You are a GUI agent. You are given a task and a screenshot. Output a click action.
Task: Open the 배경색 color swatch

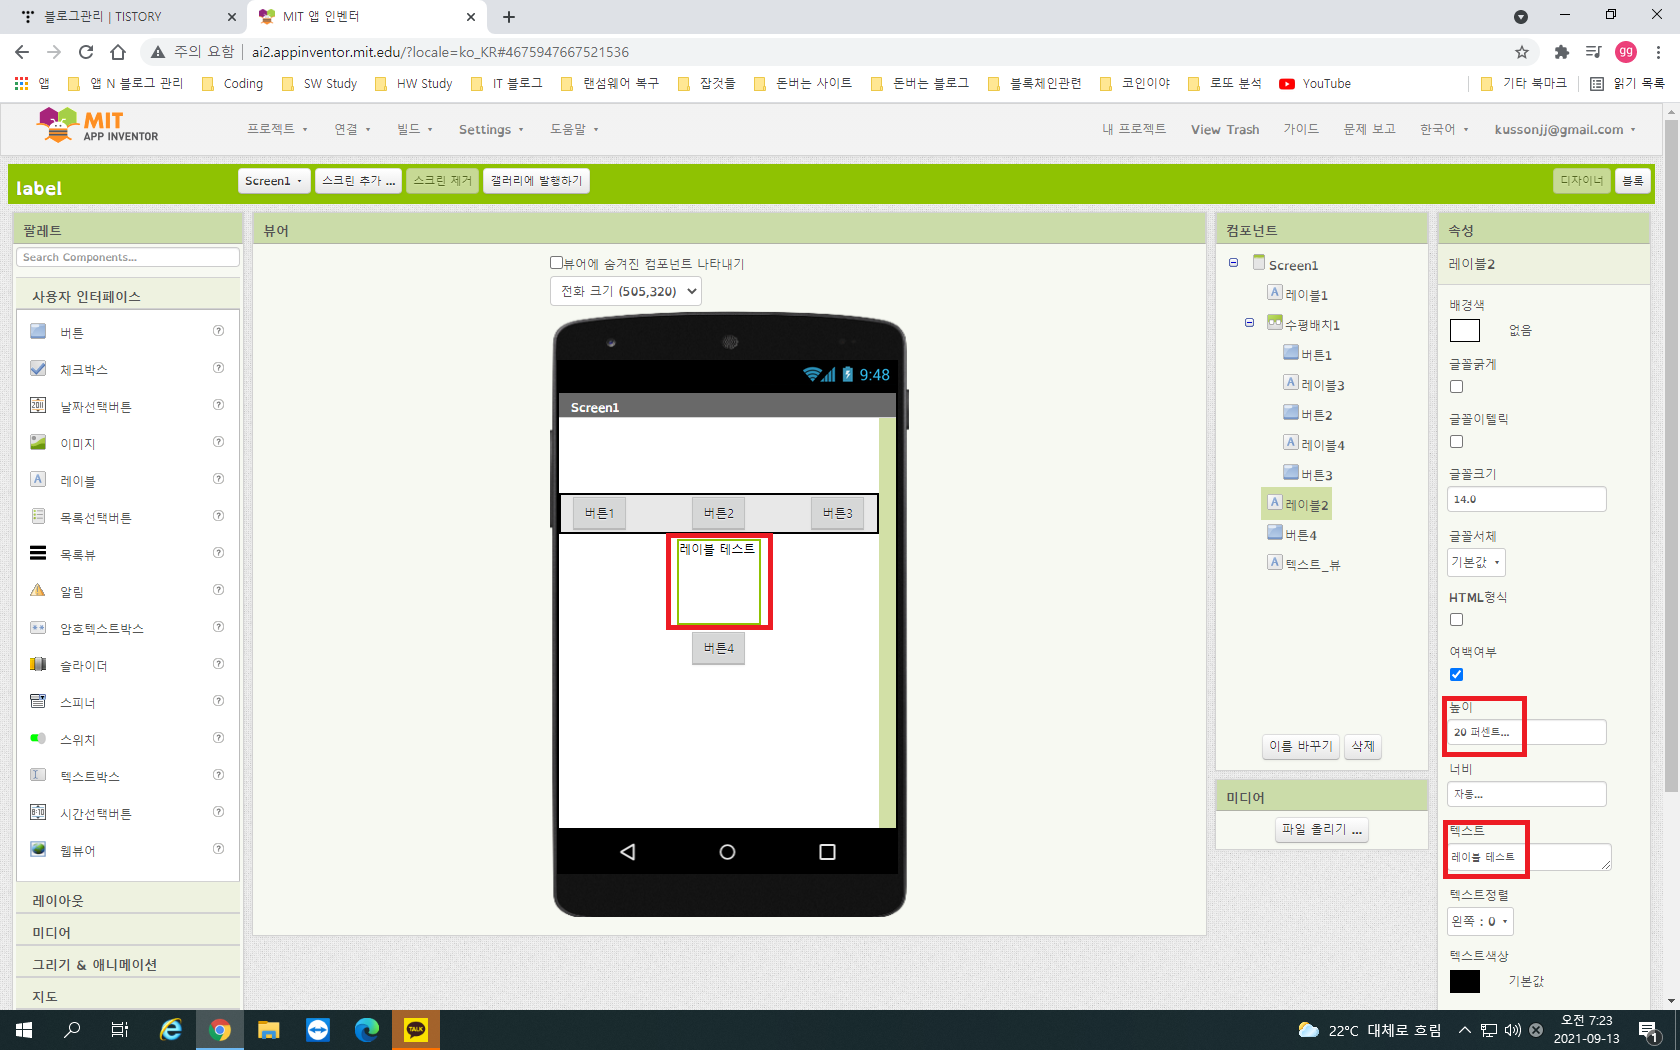[x=1465, y=330]
